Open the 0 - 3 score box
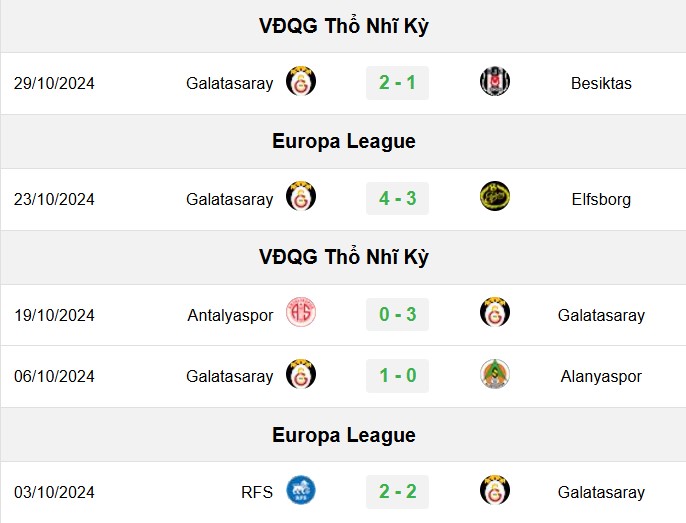The height and width of the screenshot is (523, 686). [397, 315]
